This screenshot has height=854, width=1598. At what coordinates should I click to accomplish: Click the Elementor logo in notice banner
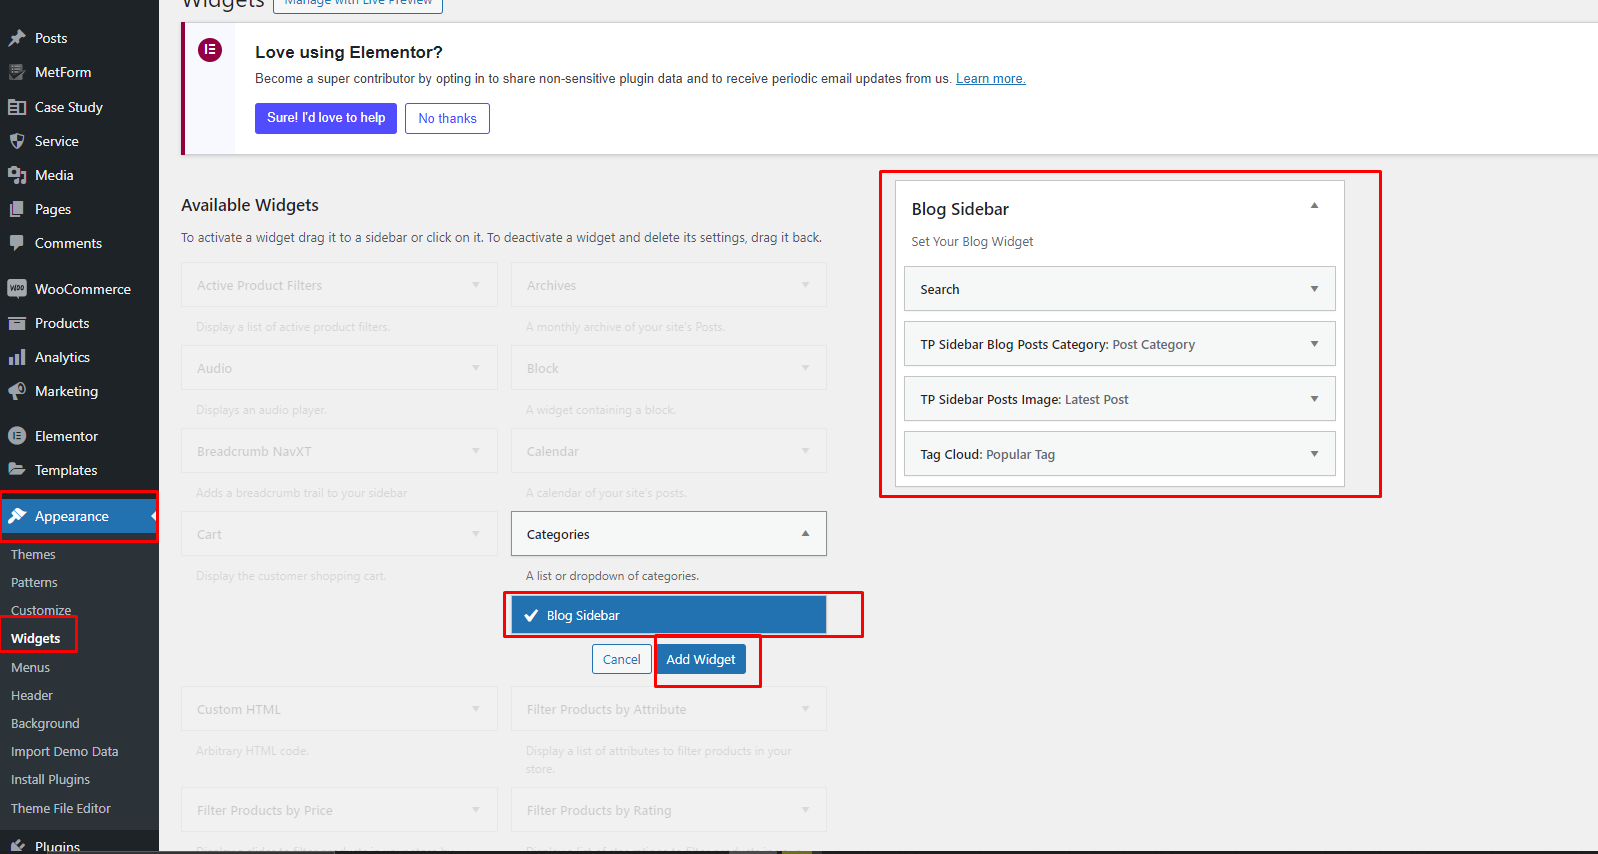[x=210, y=50]
